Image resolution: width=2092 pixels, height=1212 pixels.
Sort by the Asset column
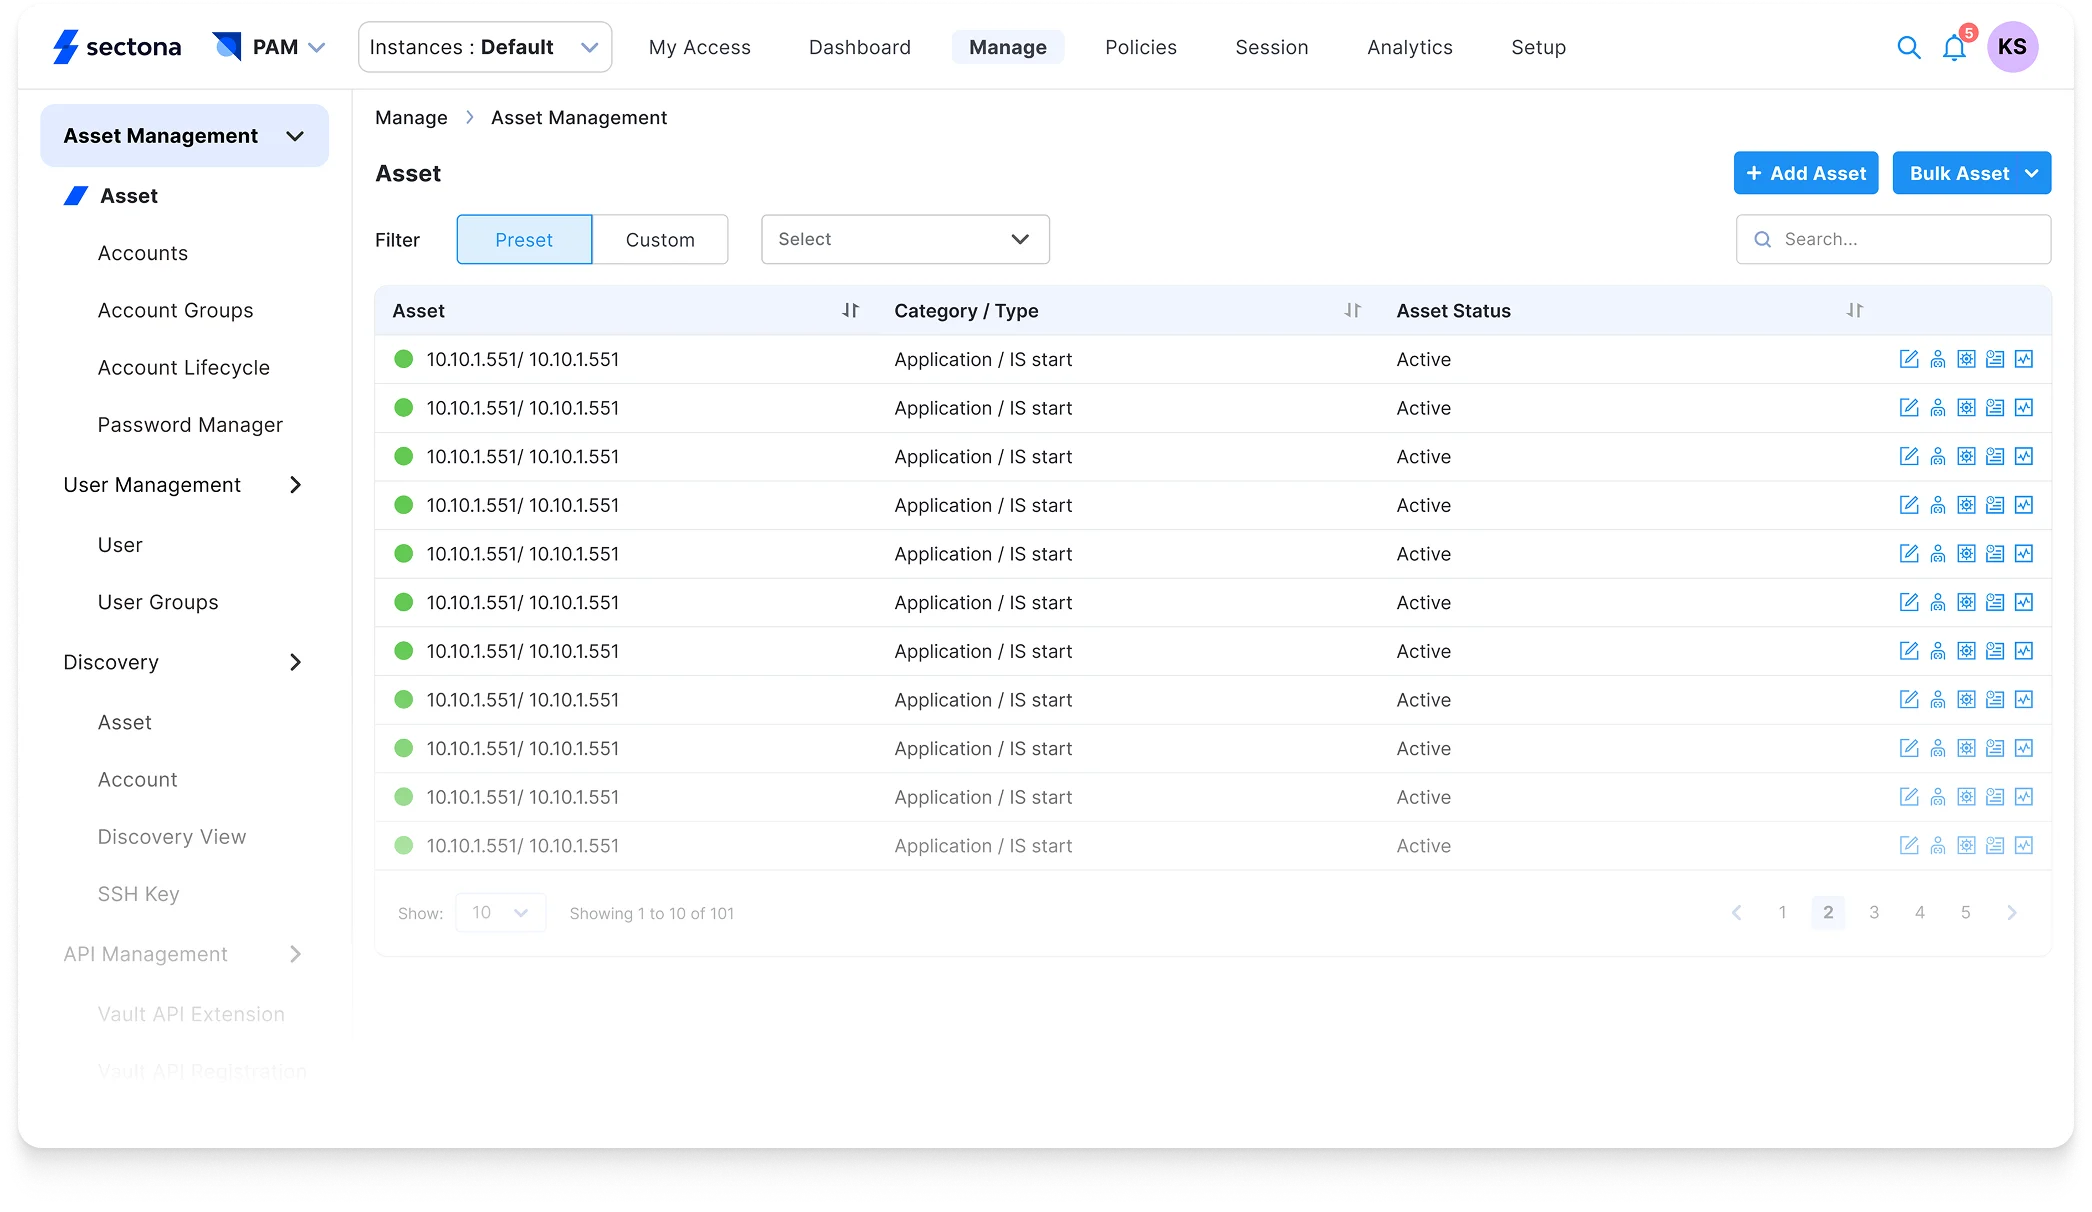point(850,311)
